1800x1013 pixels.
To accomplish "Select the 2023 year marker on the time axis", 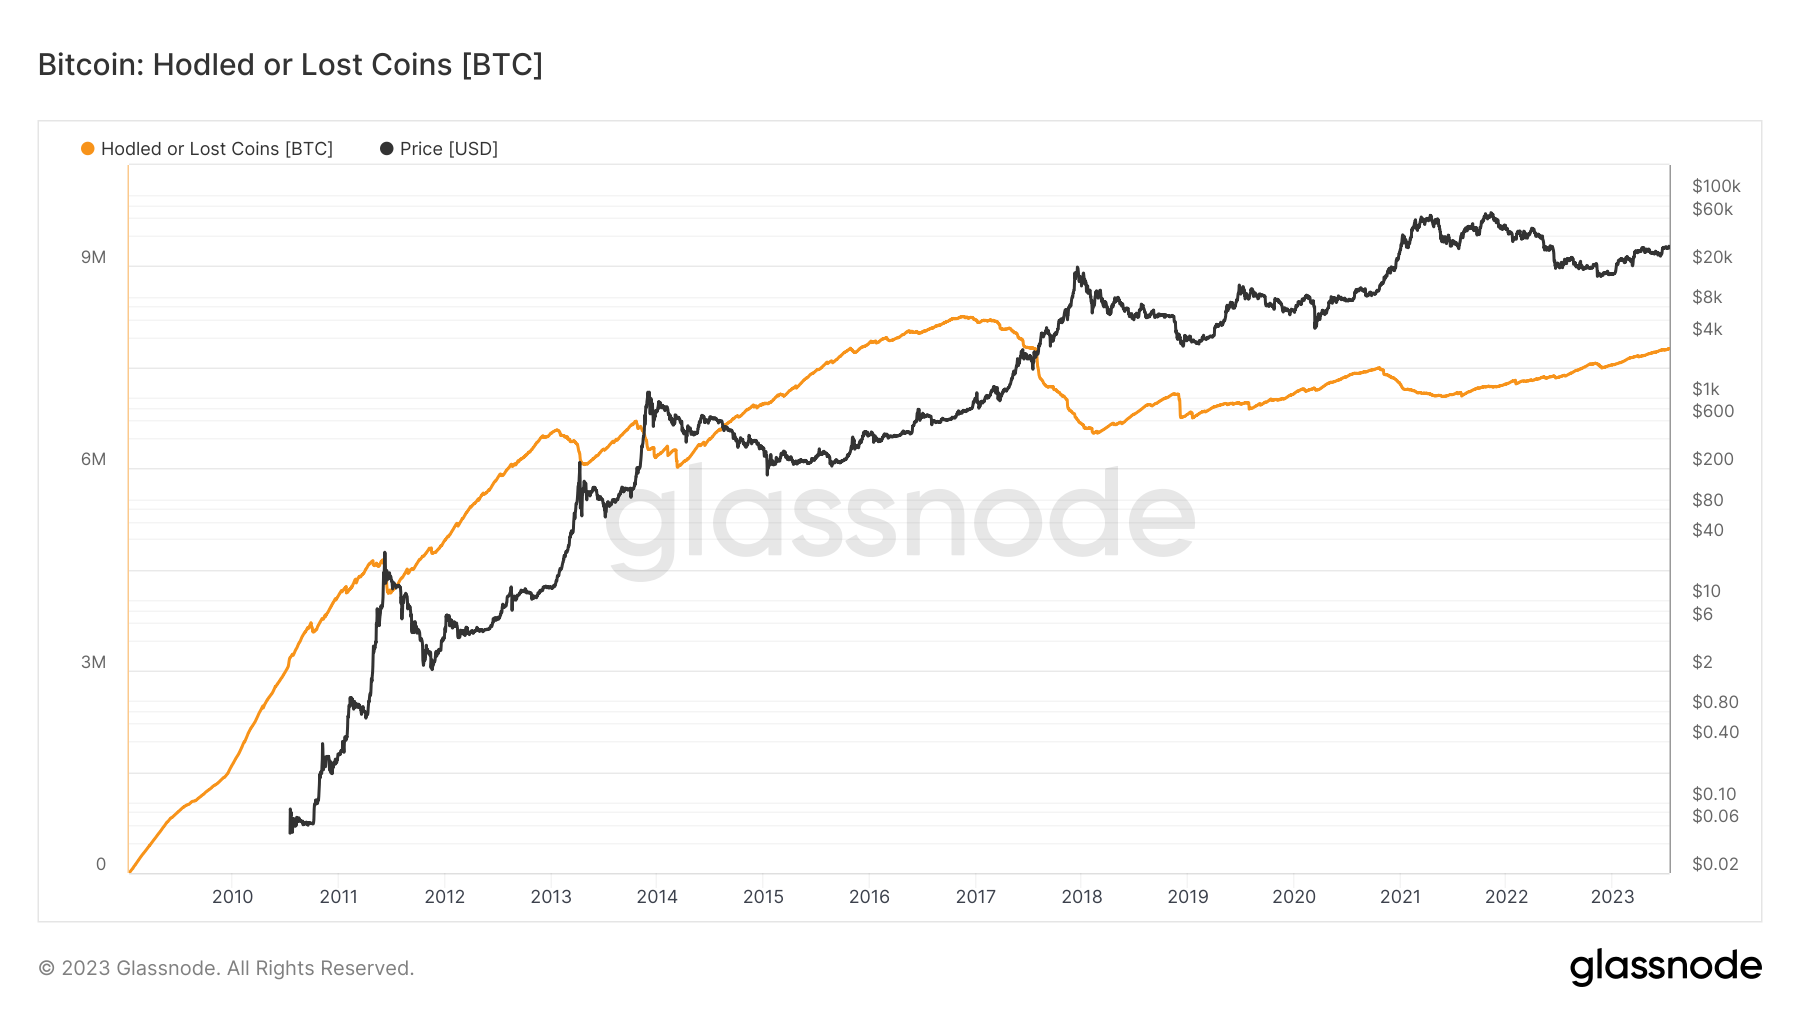I will [x=1612, y=897].
